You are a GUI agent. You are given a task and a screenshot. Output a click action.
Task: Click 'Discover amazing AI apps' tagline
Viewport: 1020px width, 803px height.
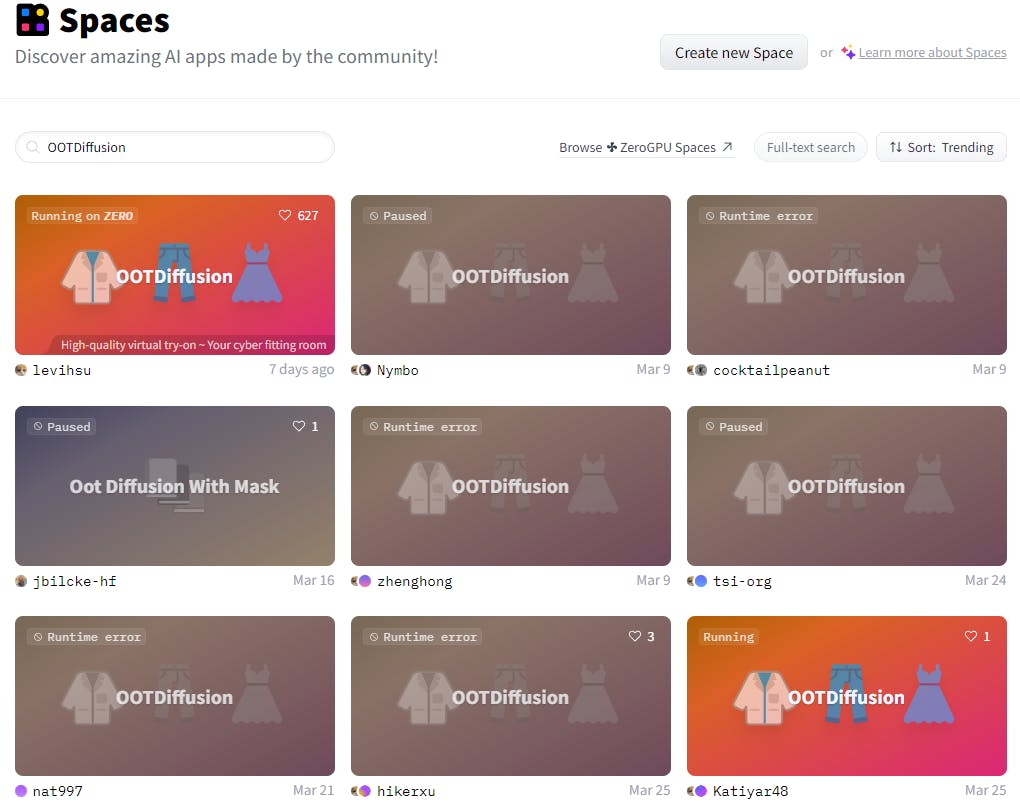coord(226,57)
